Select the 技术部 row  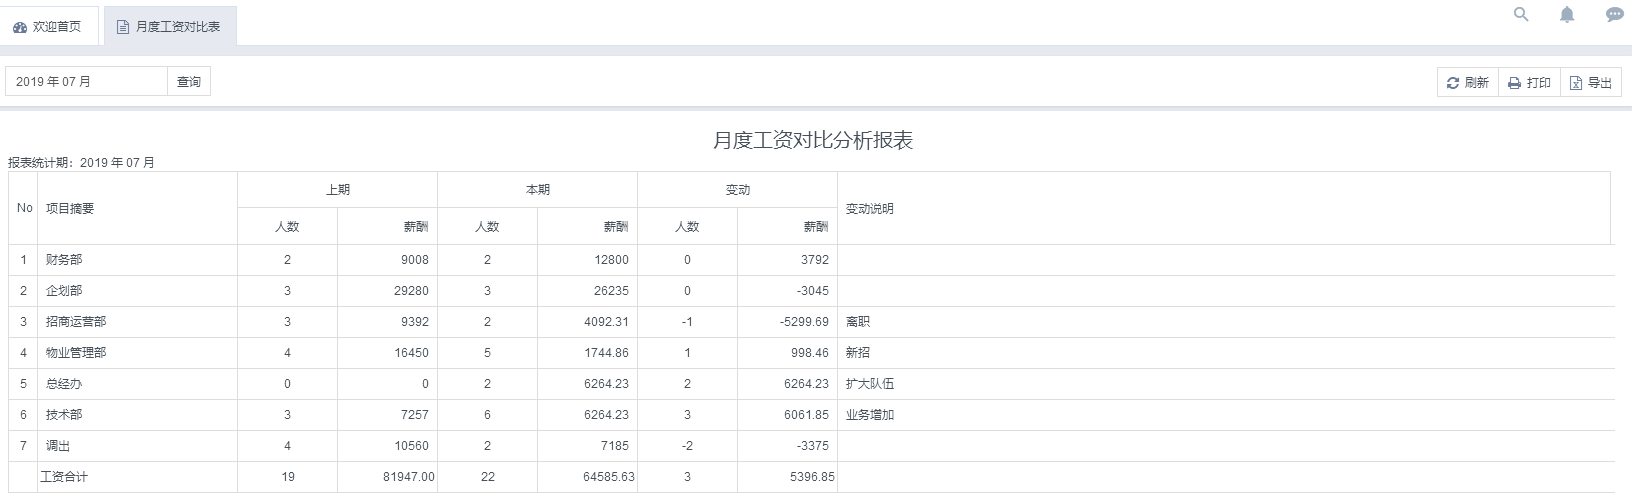pos(64,415)
